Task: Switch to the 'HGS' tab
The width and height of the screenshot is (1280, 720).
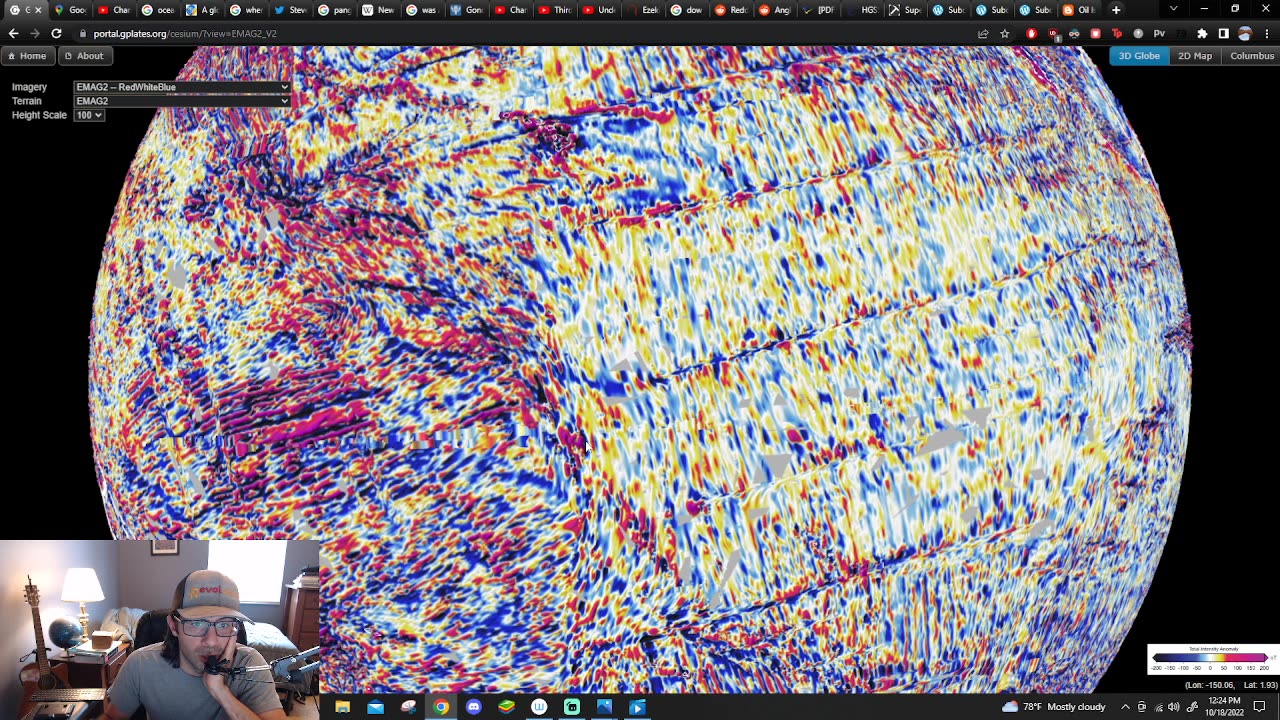Action: coord(863,10)
